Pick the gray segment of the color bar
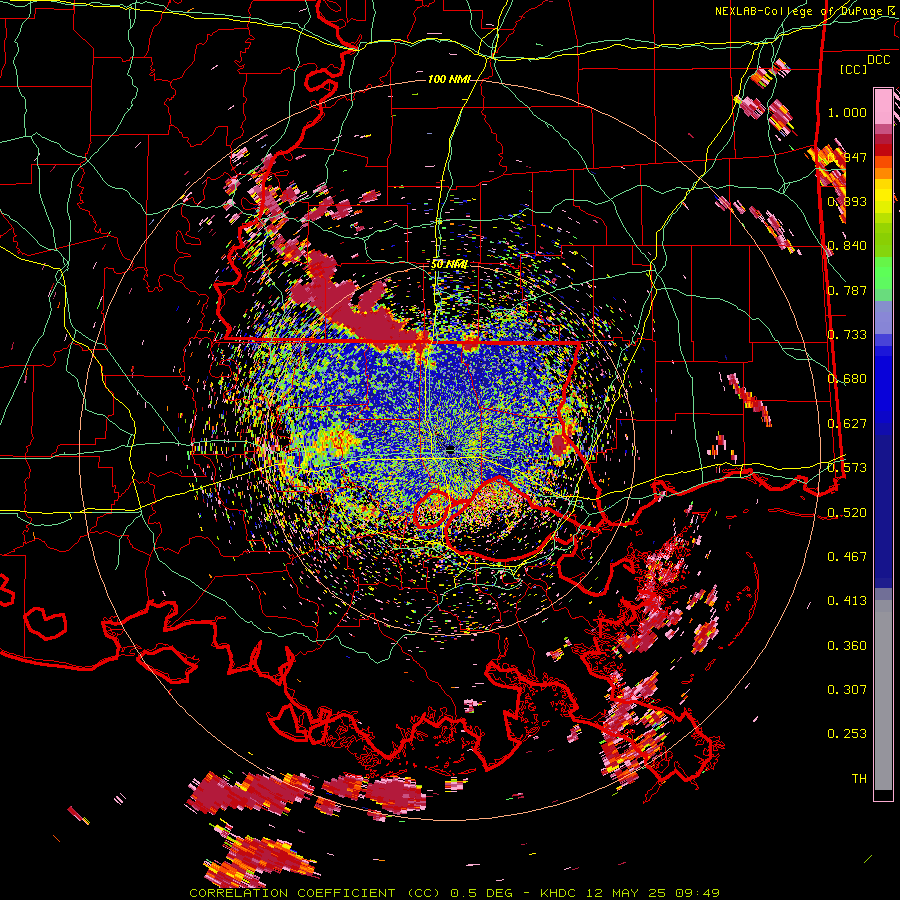This screenshot has width=900, height=900. pos(883,695)
